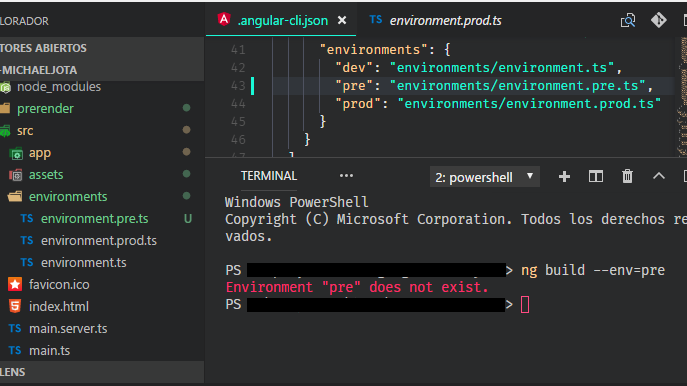This screenshot has width=687, height=386.
Task: Click the "environments/environment.ts" string on line 42
Action: pyautogui.click(x=502, y=67)
